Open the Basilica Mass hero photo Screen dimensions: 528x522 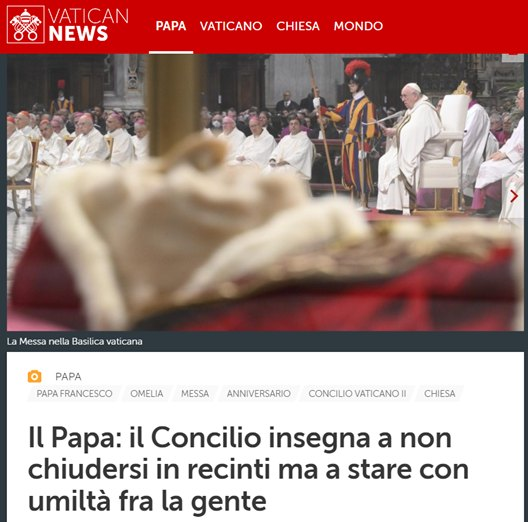point(265,192)
